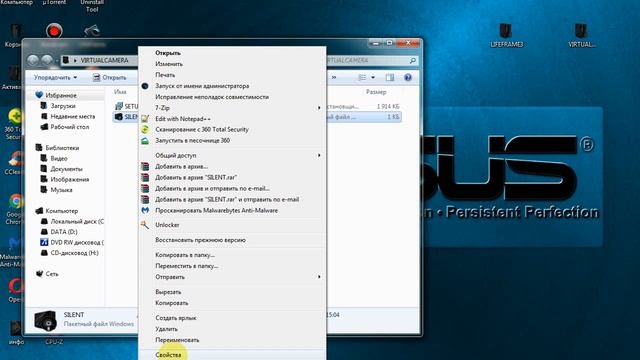
Task: Toggle the preview pane icon
Action: pyautogui.click(x=390, y=78)
